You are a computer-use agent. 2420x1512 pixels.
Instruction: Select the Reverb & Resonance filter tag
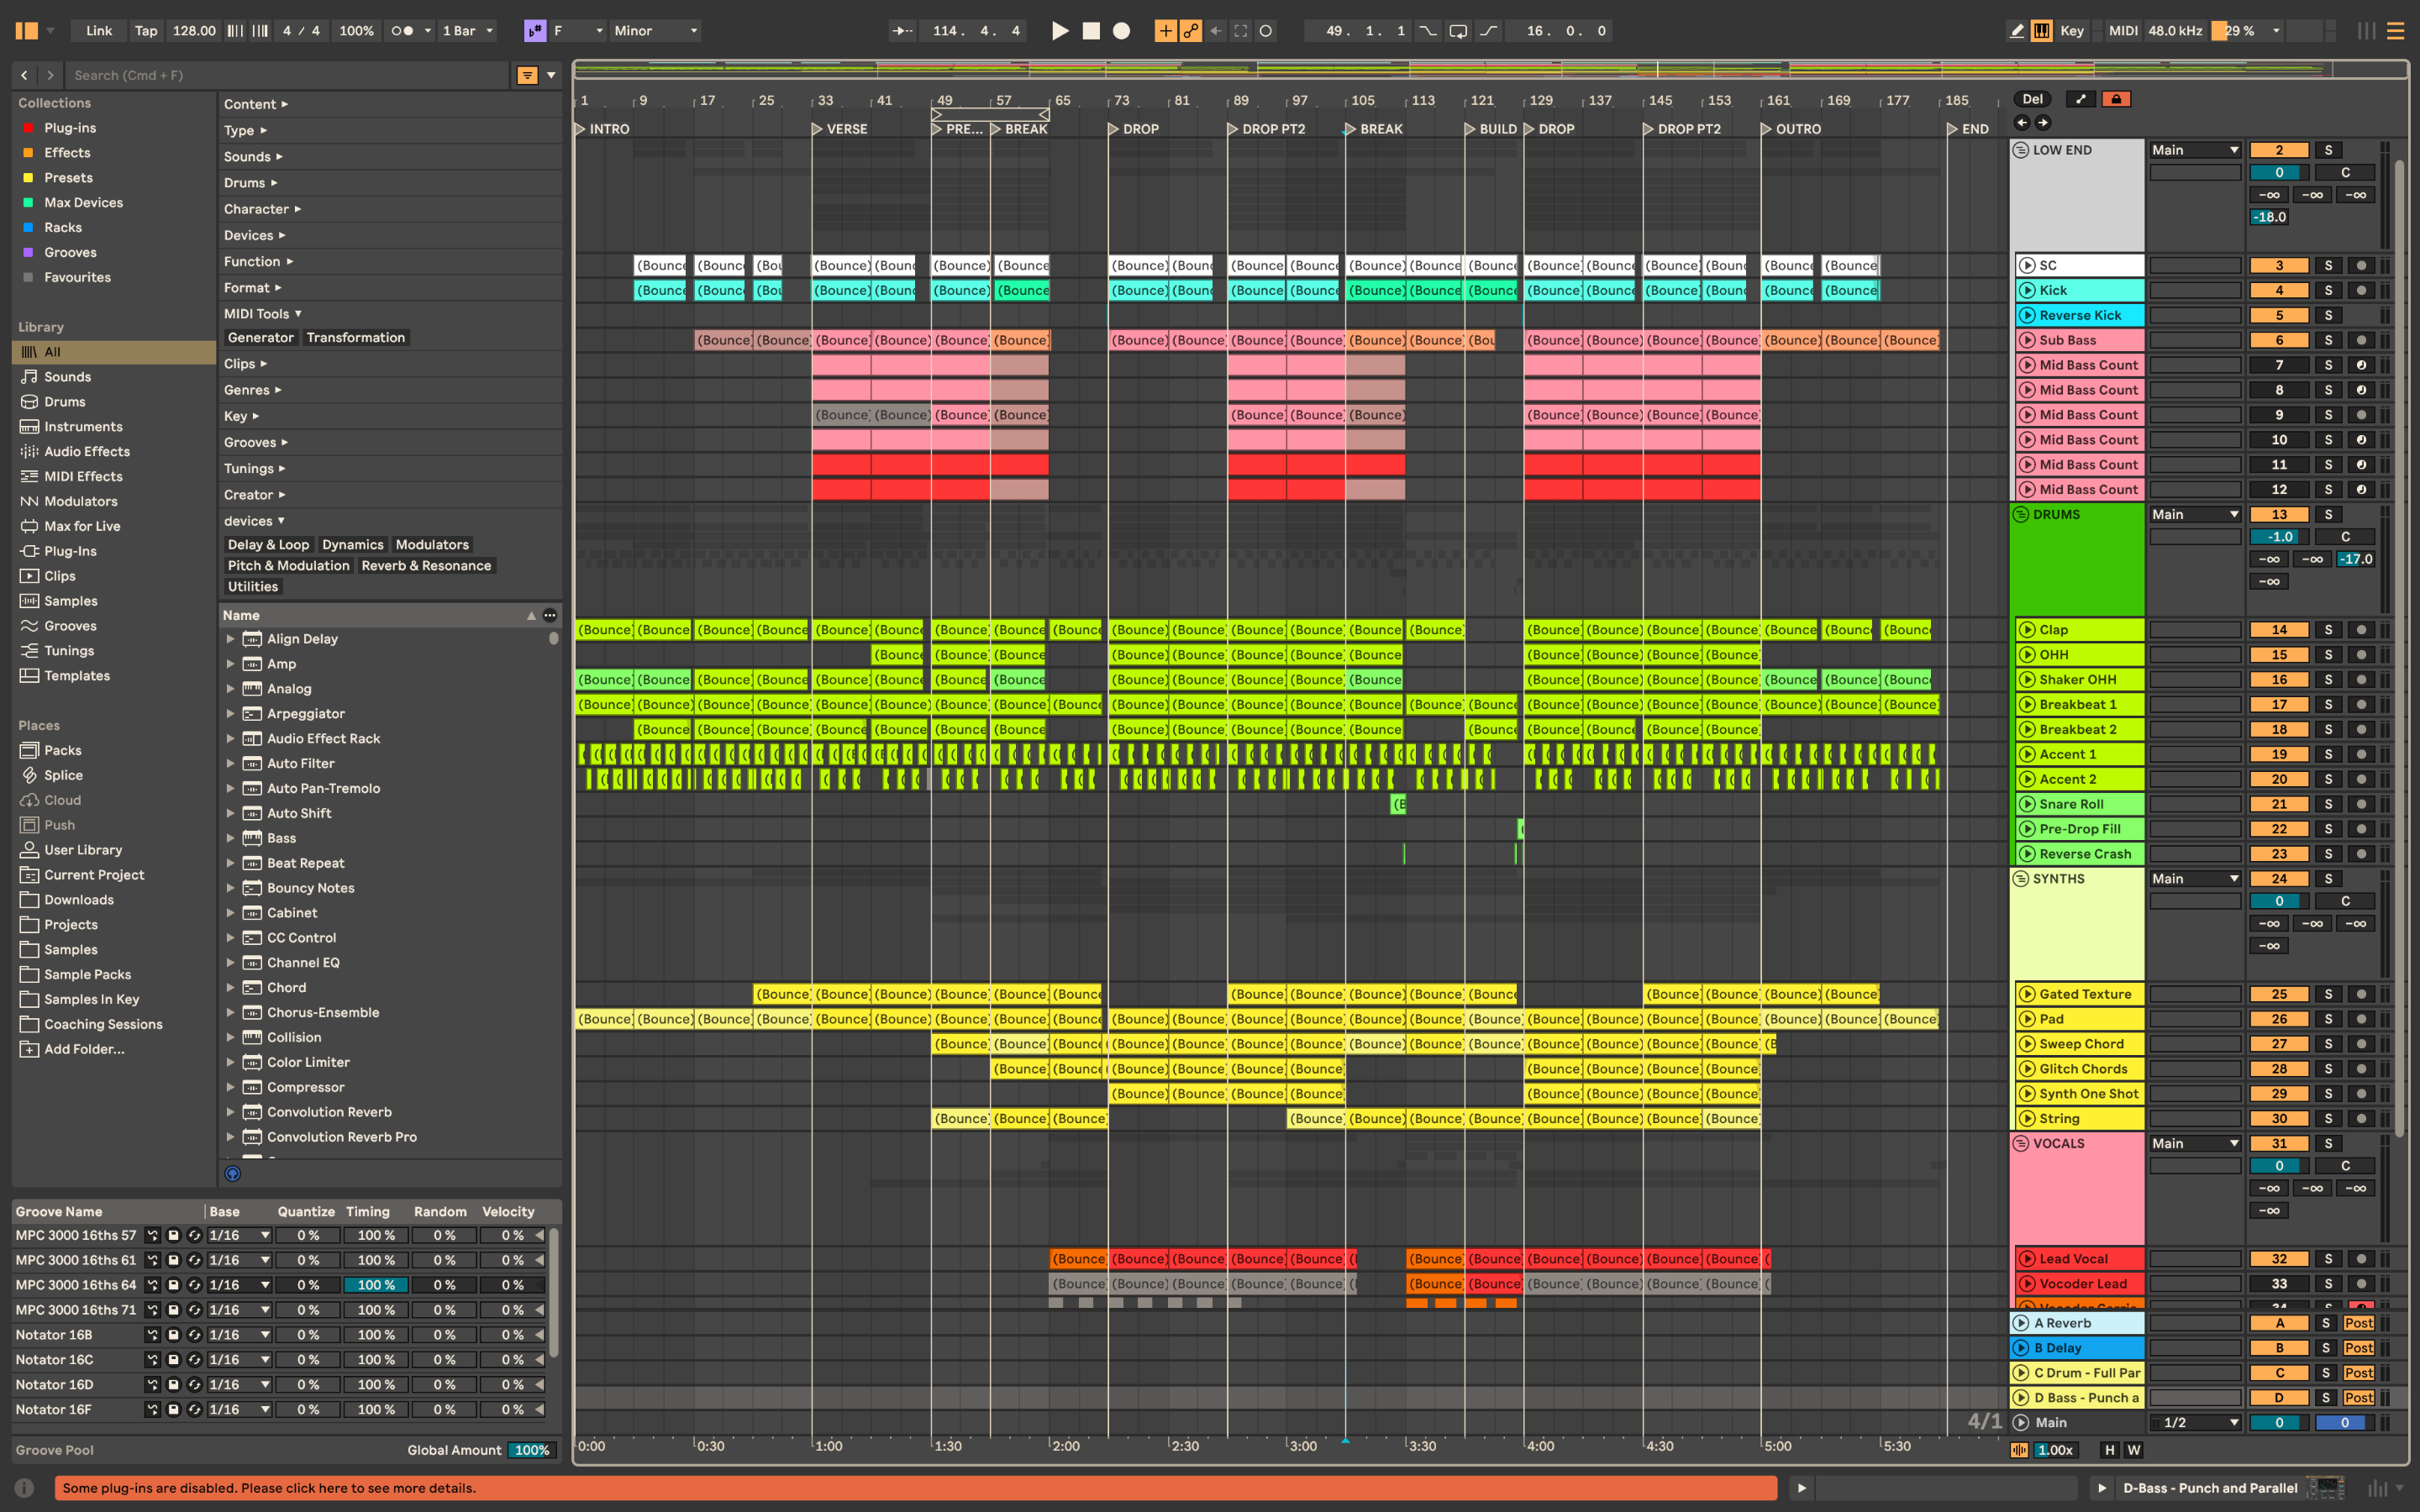pos(426,566)
